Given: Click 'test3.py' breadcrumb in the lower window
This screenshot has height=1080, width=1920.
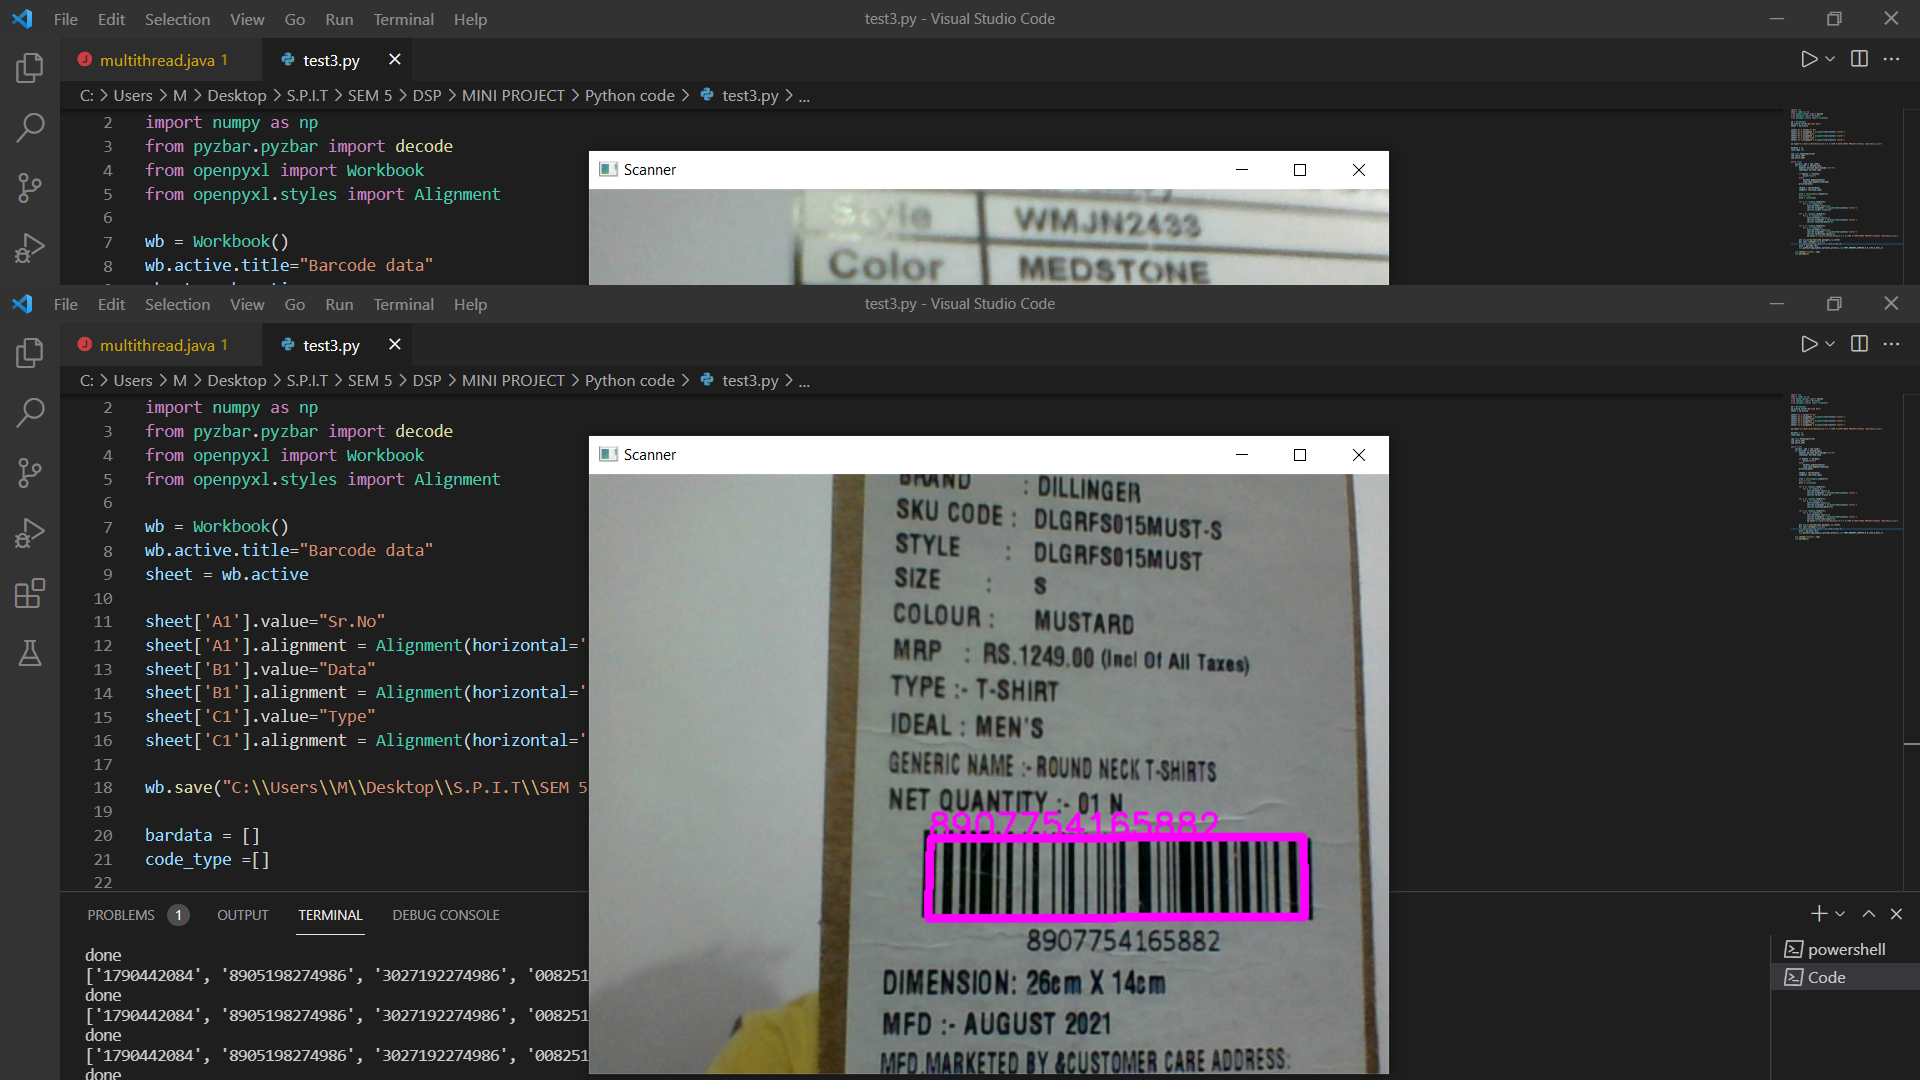Looking at the screenshot, I should (749, 380).
